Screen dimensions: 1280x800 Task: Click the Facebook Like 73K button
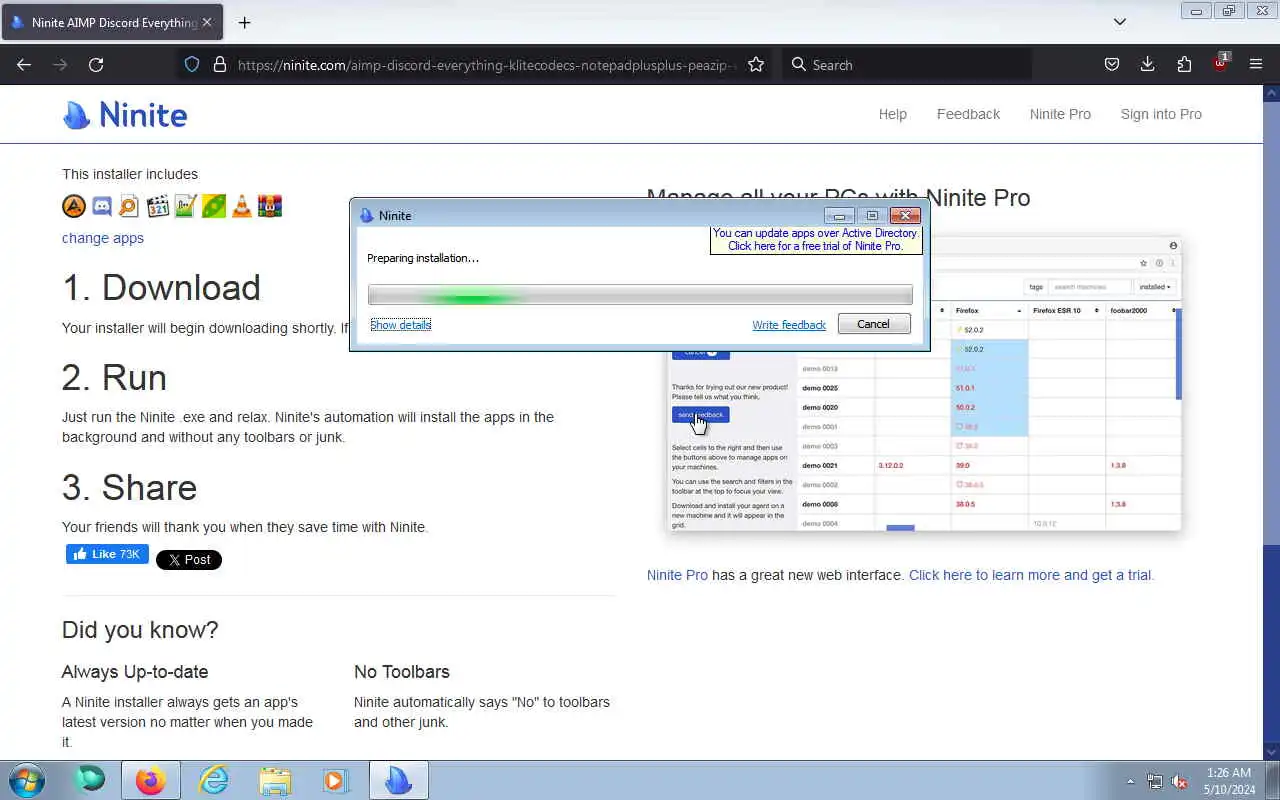coord(107,554)
